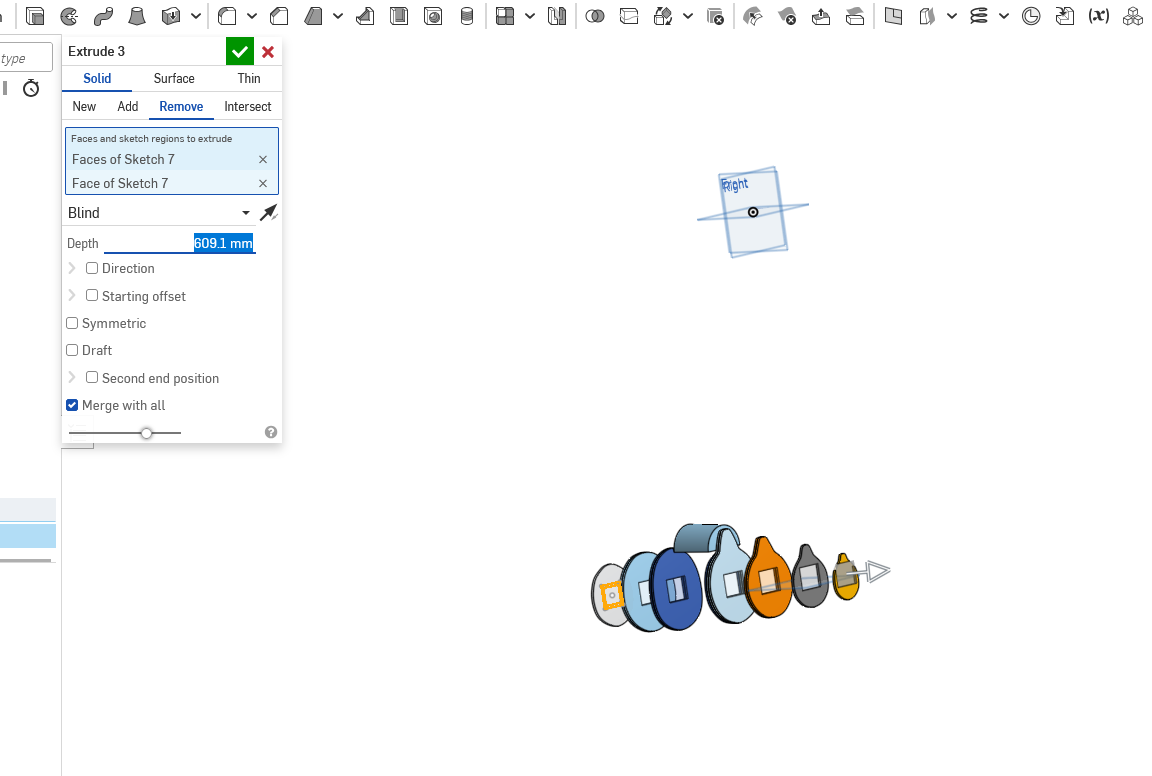
Task: Click the filter type search field
Action: pyautogui.click(x=26, y=57)
